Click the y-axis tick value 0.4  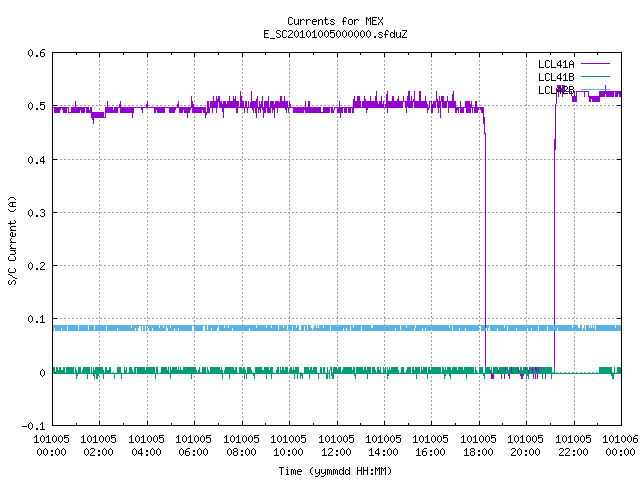[x=36, y=160]
